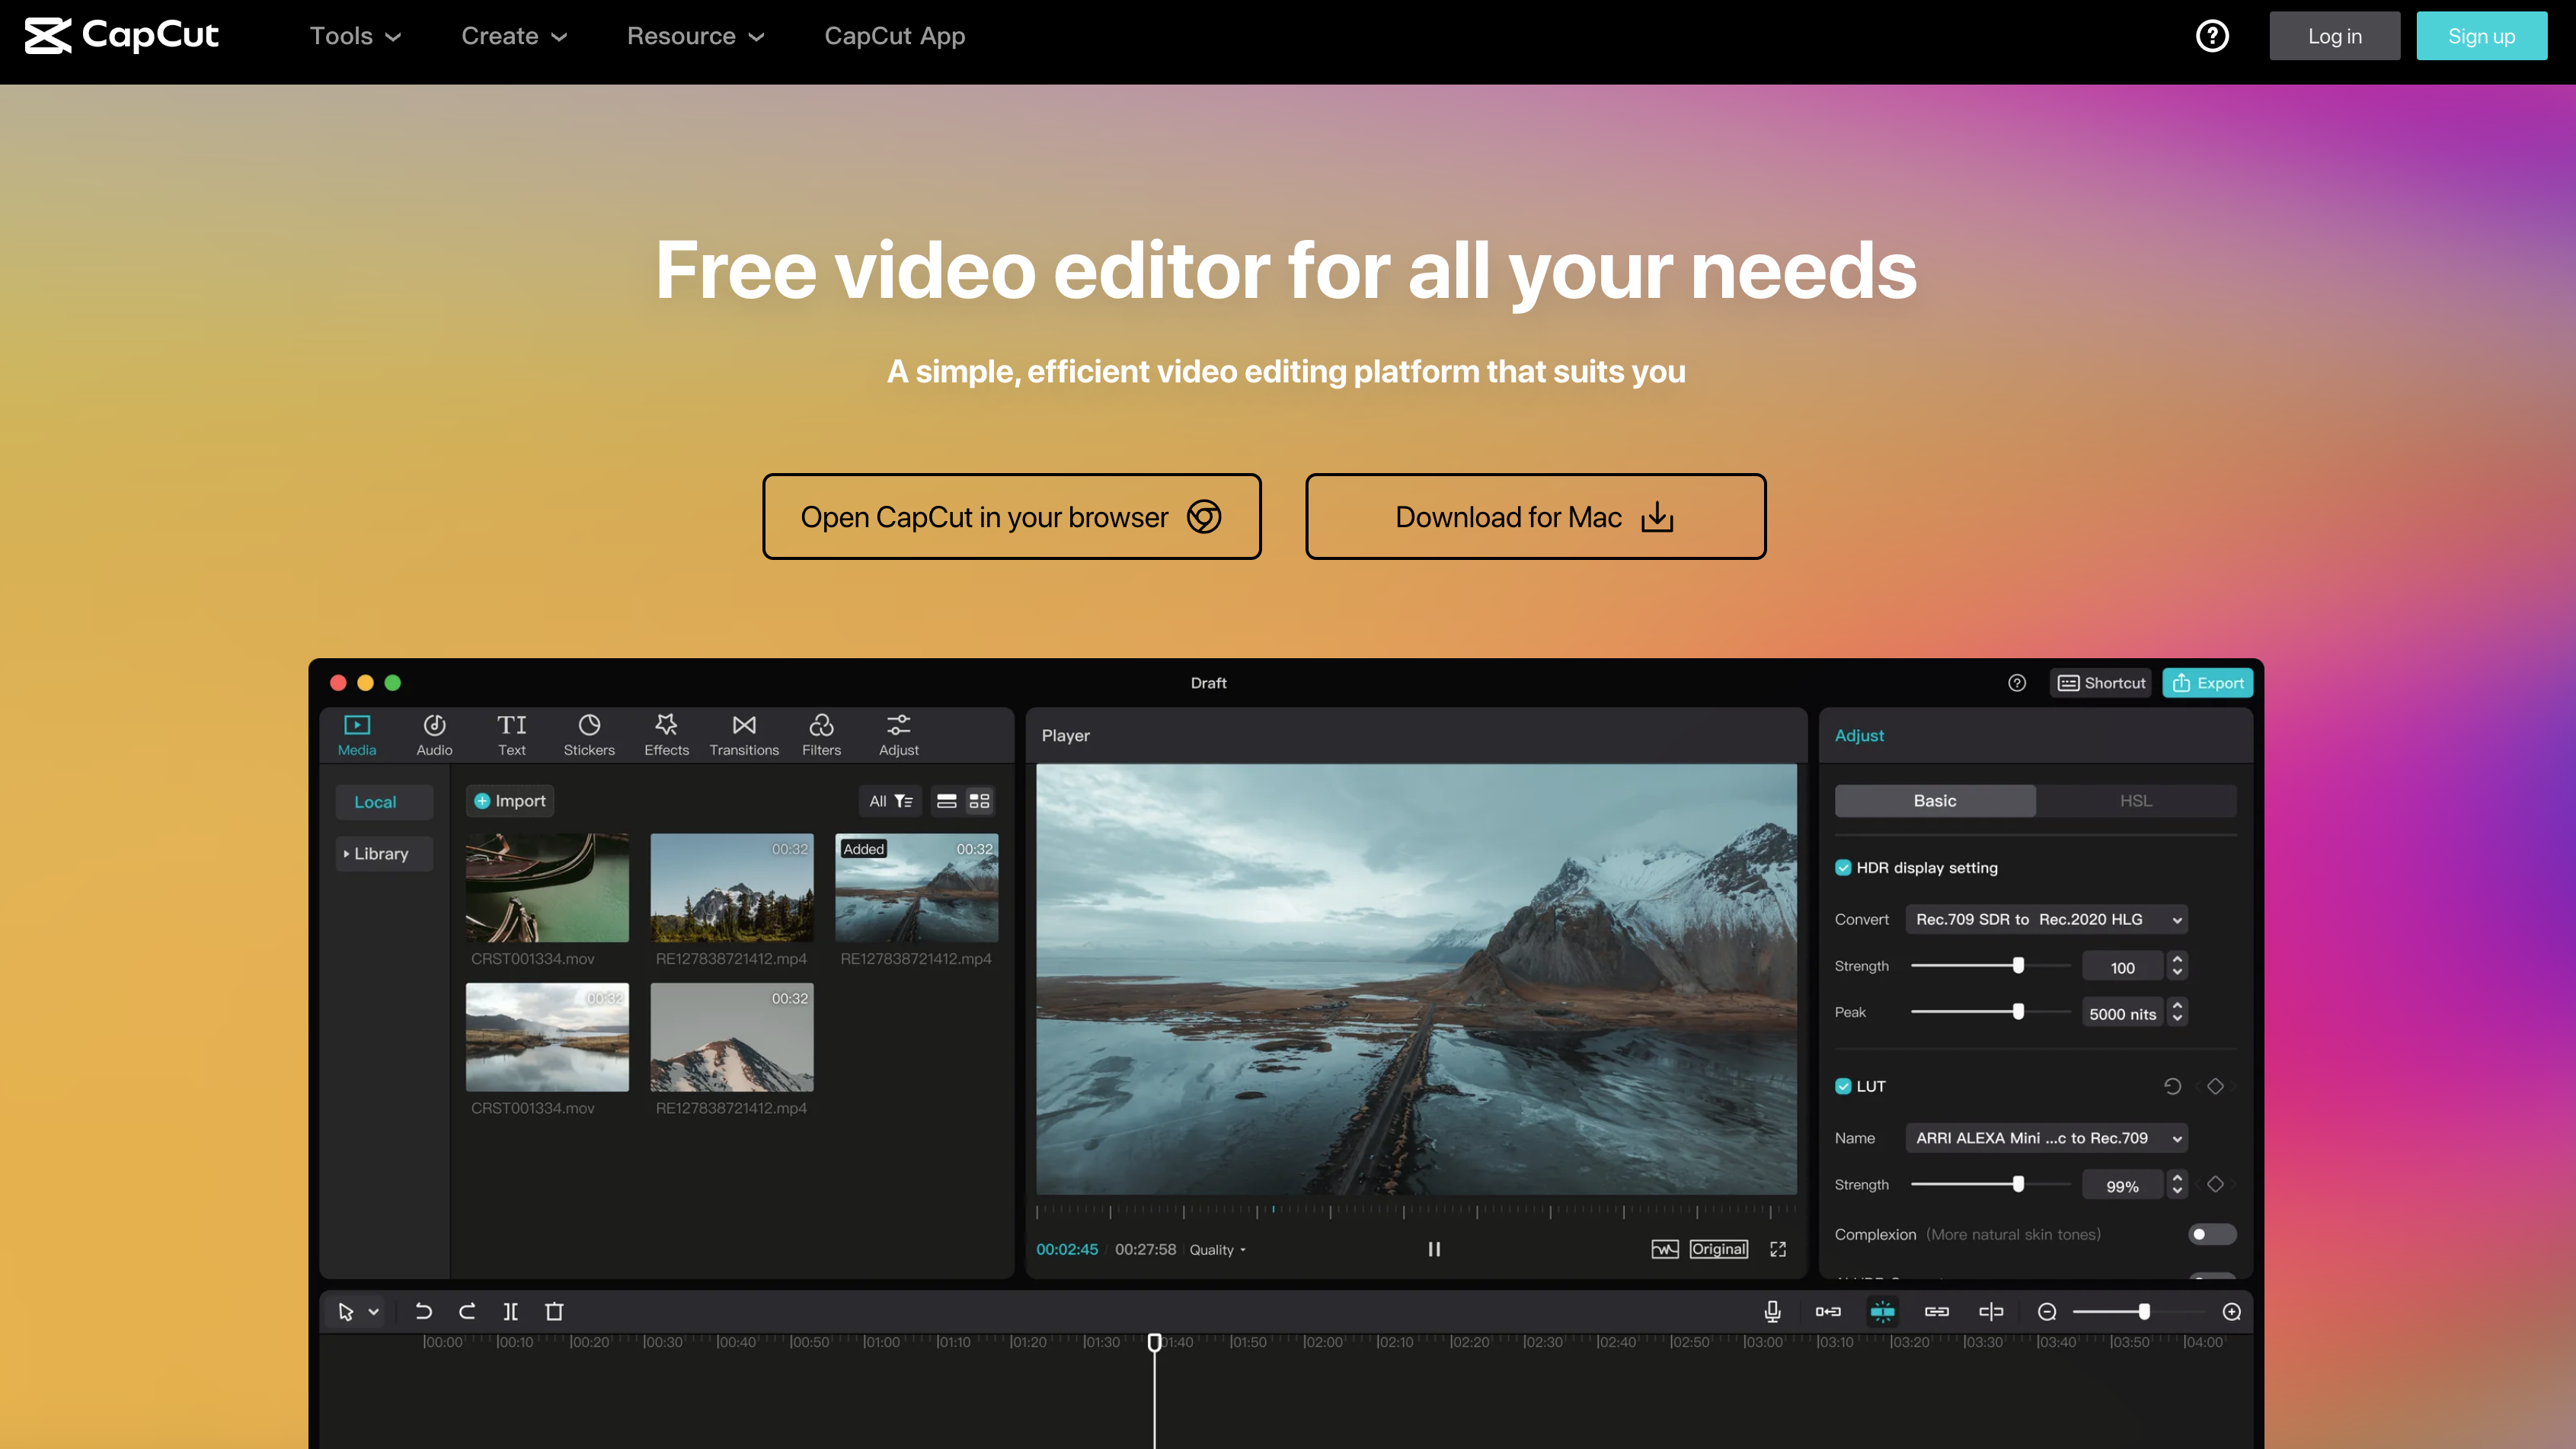Click the HDR Strength slider handle
The width and height of the screenshot is (2576, 1449).
2018,966
